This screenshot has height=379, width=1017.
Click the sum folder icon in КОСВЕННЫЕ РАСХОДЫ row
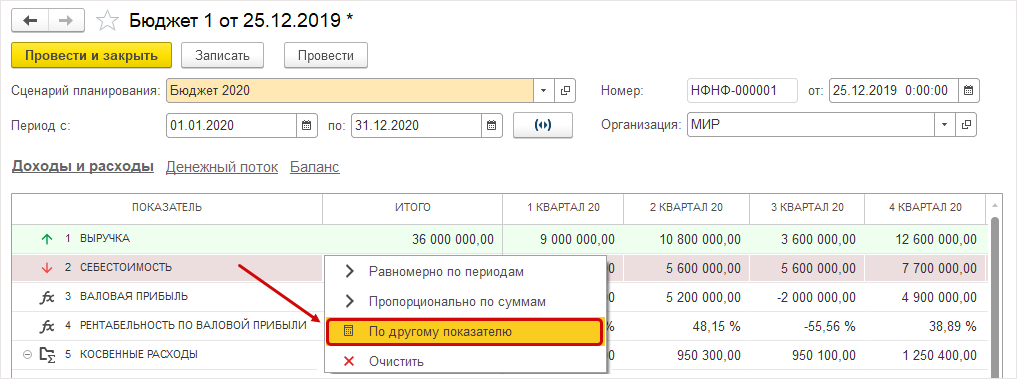(x=47, y=354)
